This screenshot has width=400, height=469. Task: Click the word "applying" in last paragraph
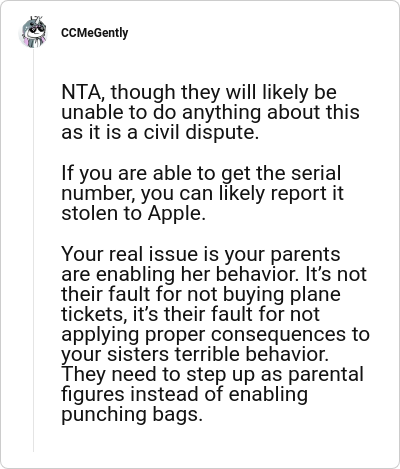pyautogui.click(x=100, y=335)
